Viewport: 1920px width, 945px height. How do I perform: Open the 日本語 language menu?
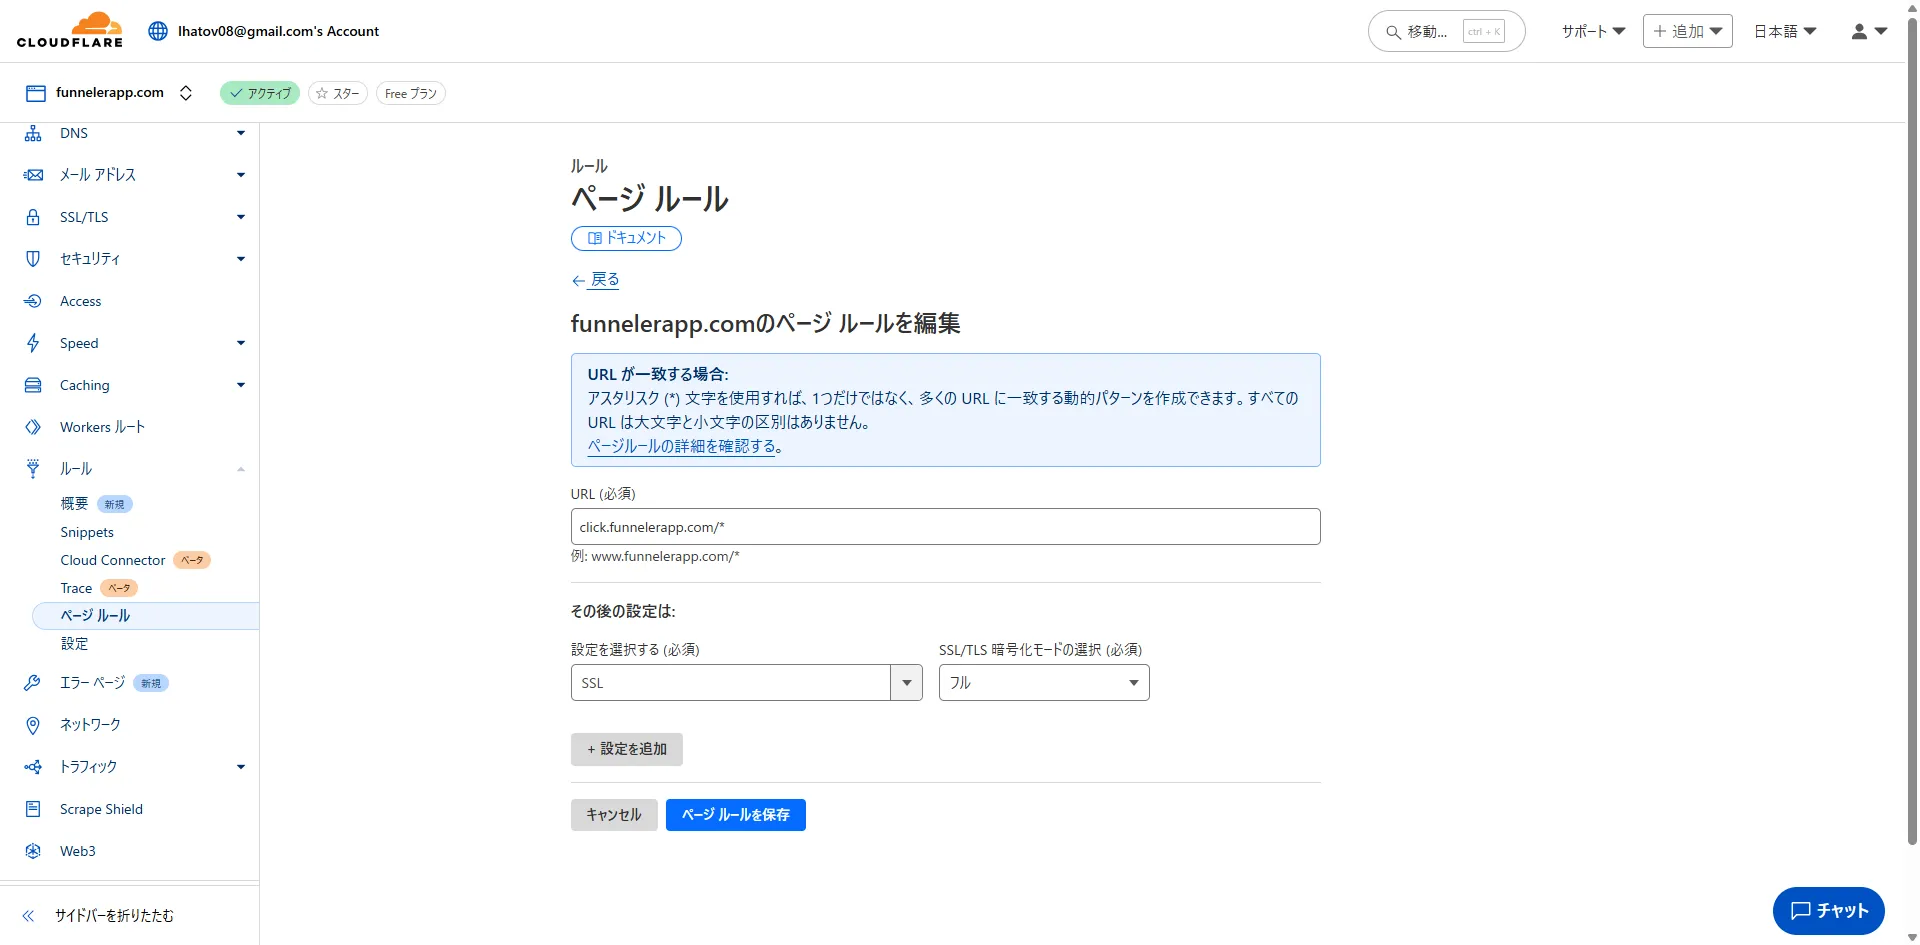point(1785,31)
